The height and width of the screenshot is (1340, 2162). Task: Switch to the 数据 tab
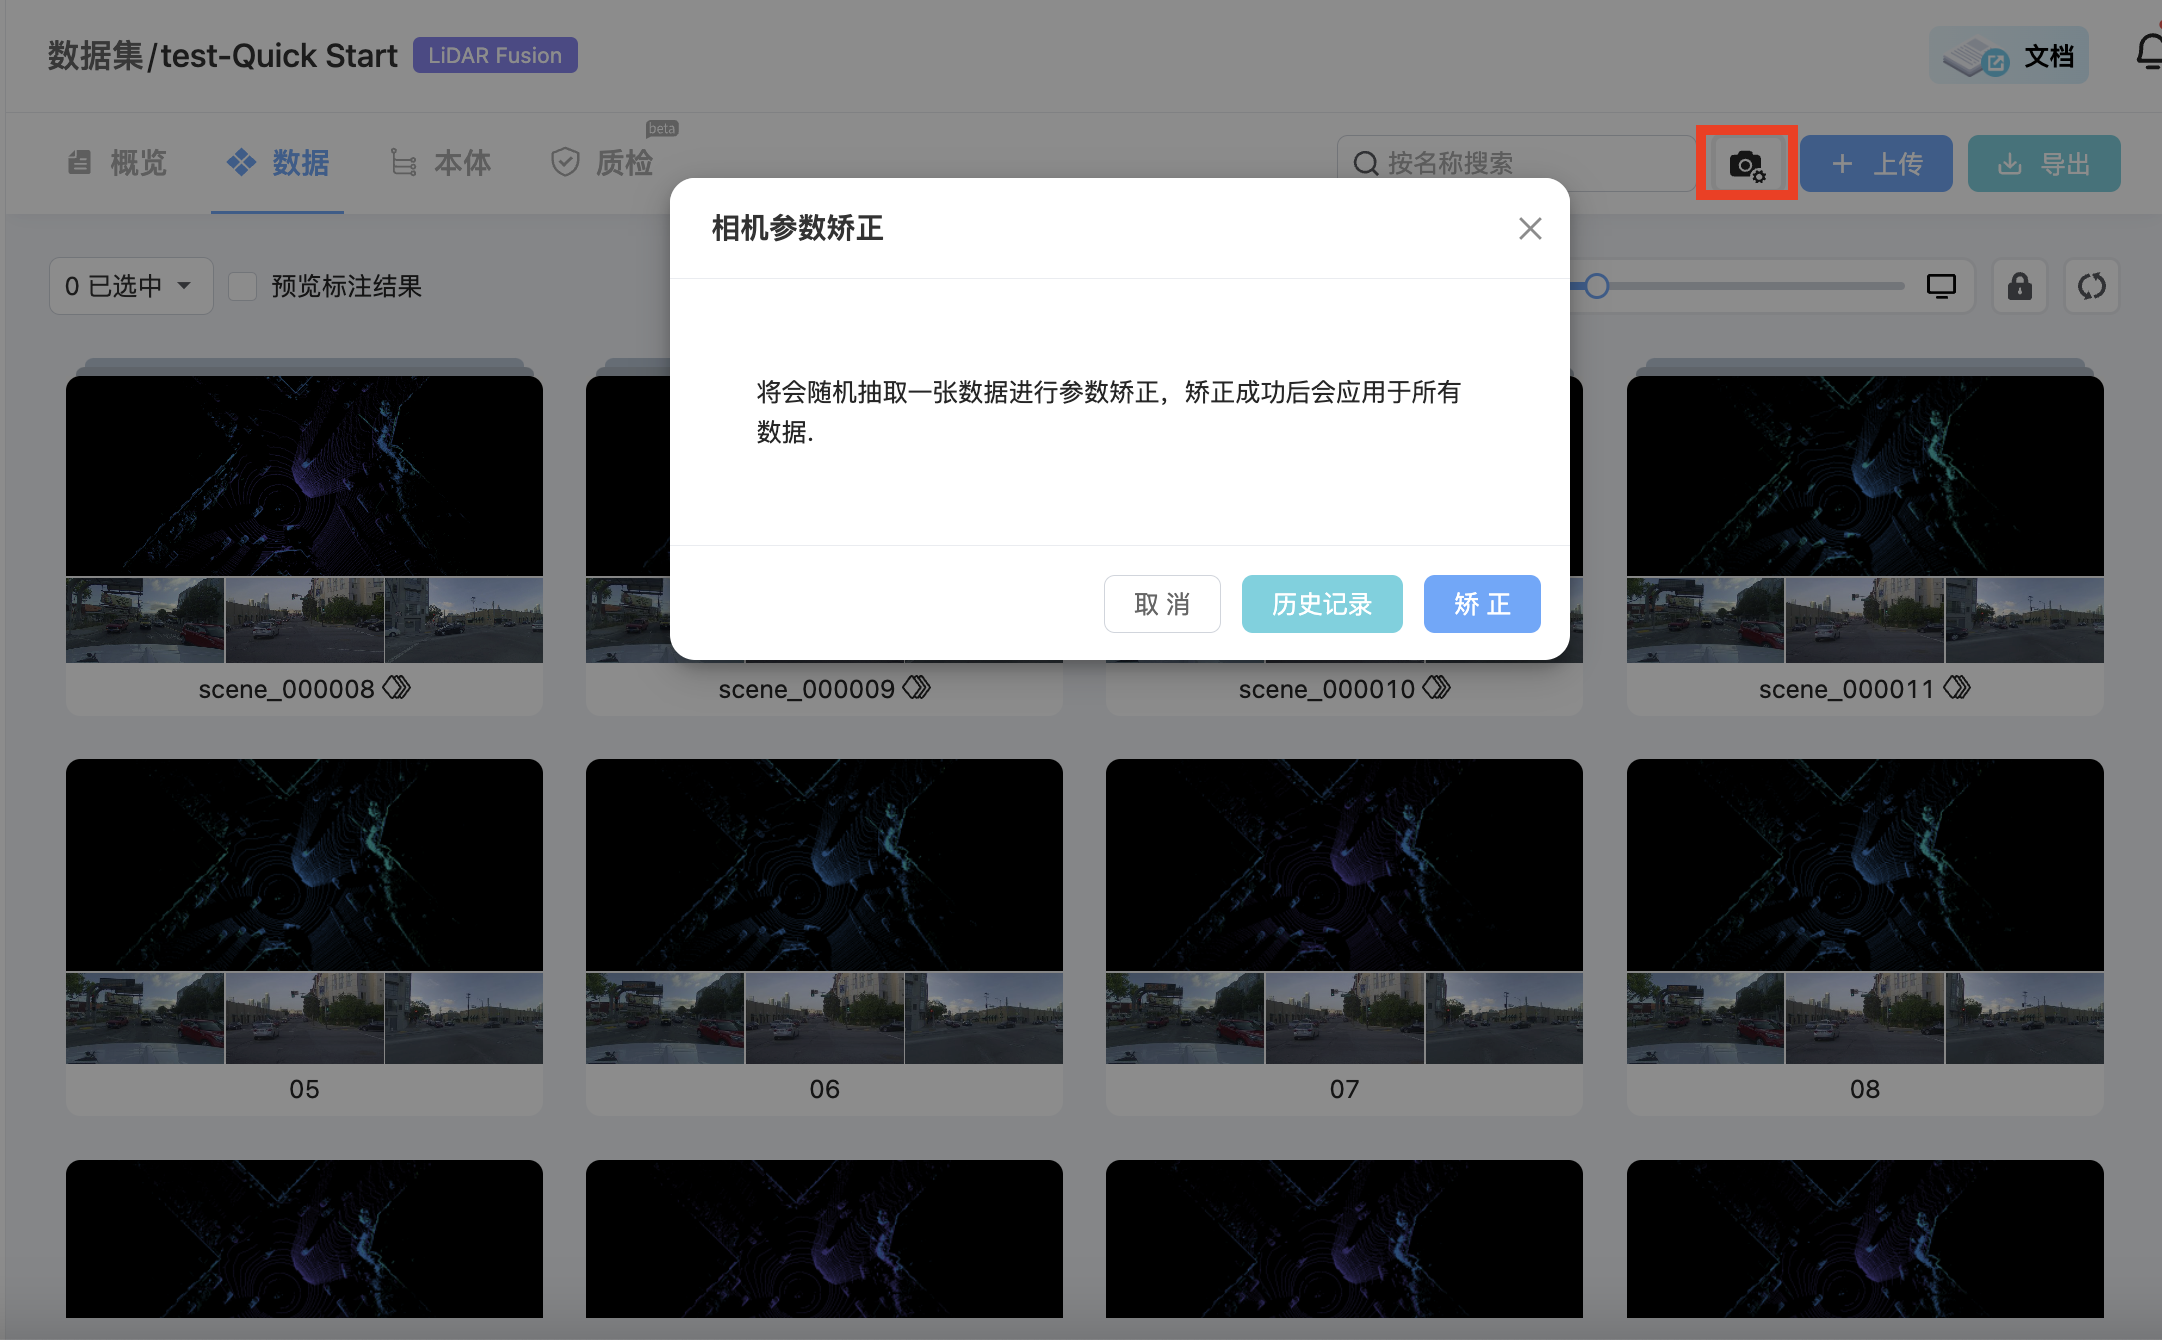tap(278, 163)
